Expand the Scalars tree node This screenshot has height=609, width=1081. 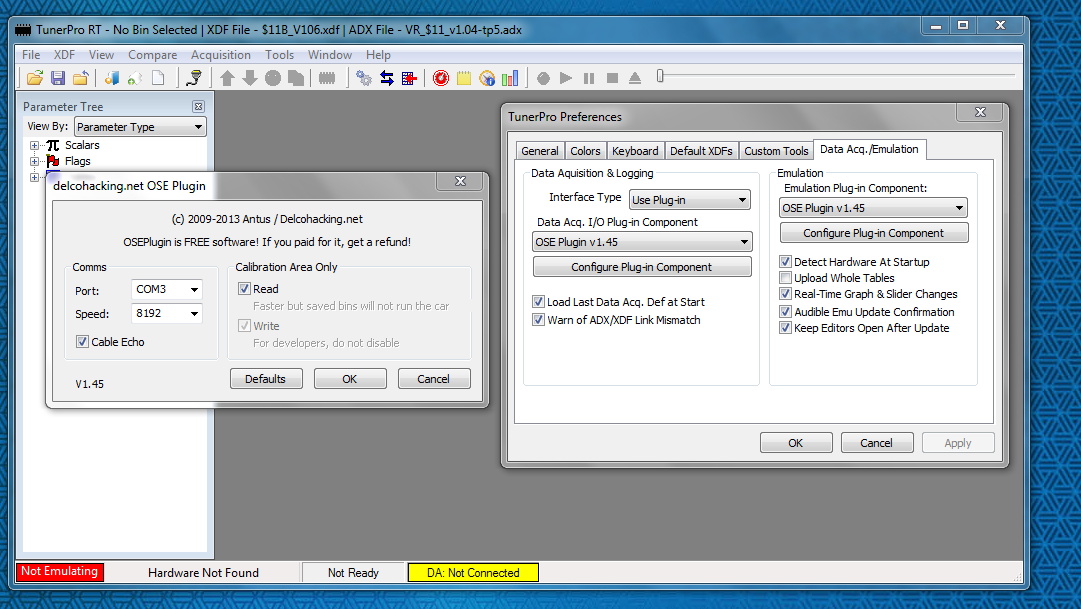click(x=34, y=146)
